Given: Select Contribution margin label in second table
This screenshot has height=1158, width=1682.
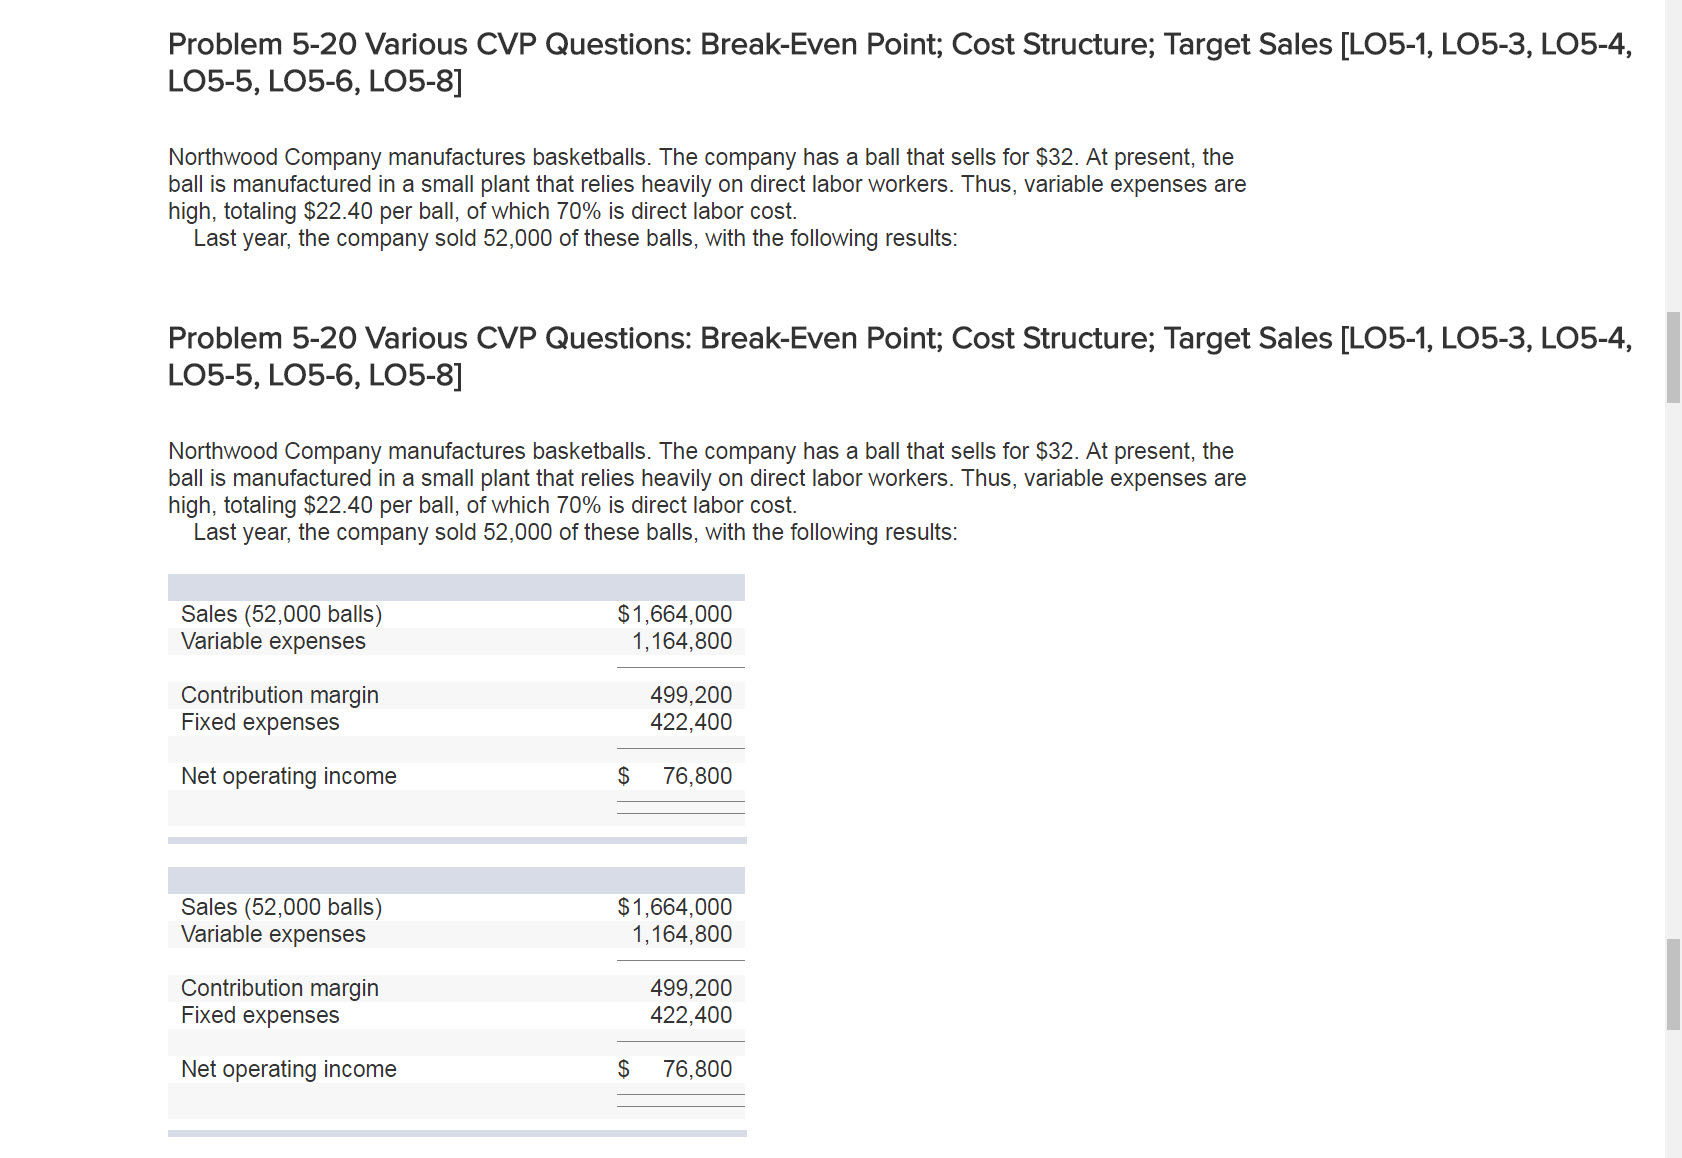Looking at the screenshot, I should (279, 988).
